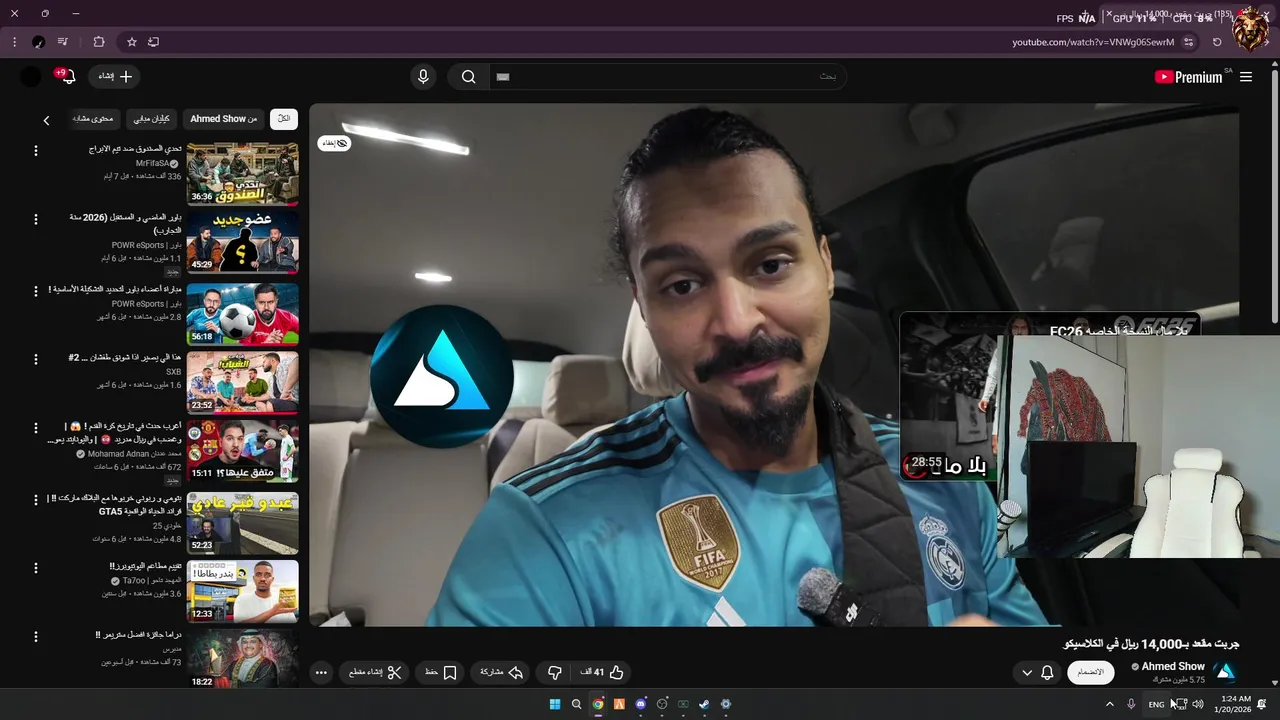Select the 'الكل' filter chip
This screenshot has width=1280, height=720.
[284, 119]
